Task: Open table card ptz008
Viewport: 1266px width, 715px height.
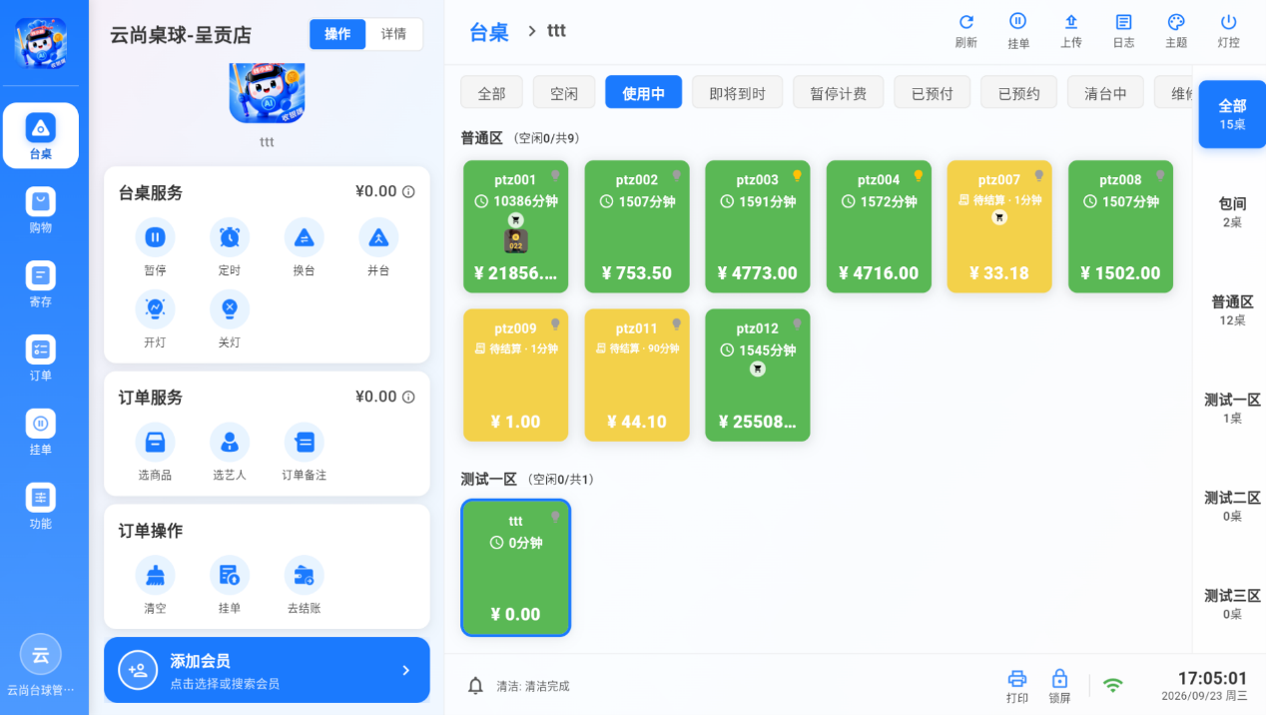Action: [x=1121, y=227]
